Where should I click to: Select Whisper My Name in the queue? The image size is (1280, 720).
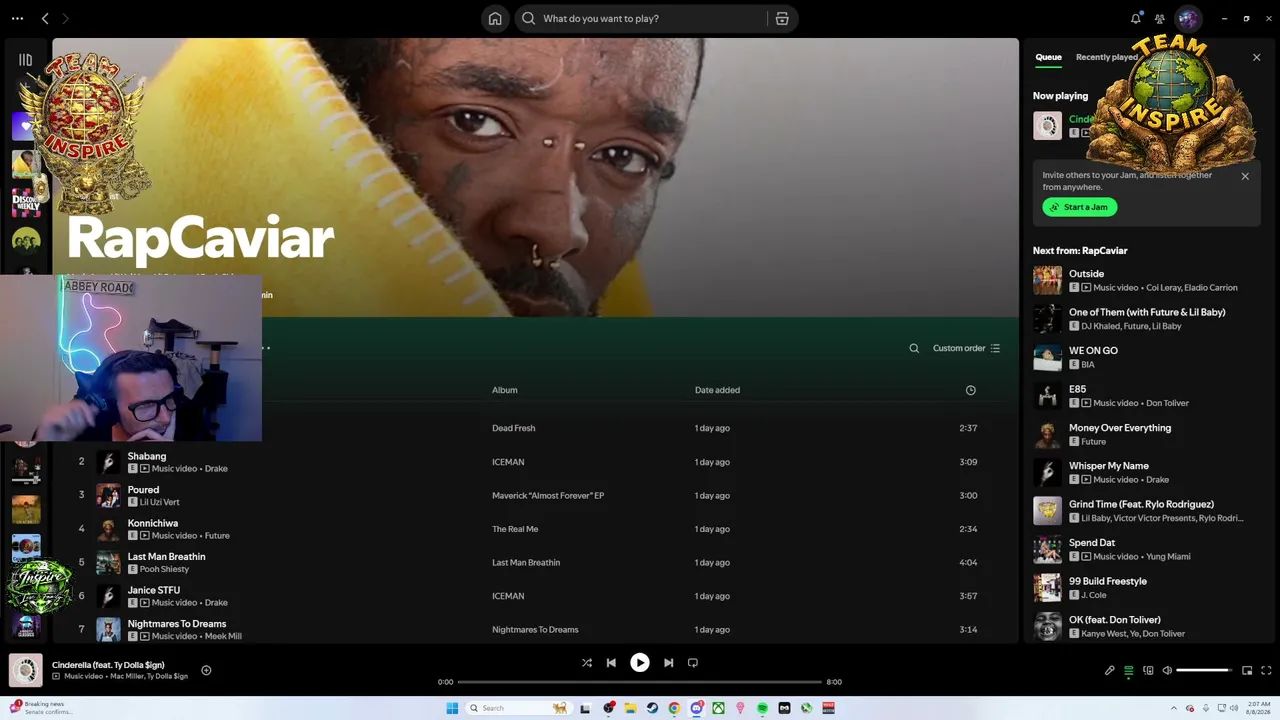tap(1145, 472)
